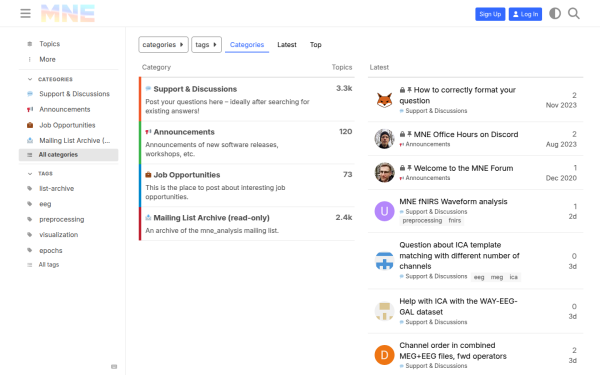Click the 2.4k topics count
Screen dimensions: 600x375
point(344,217)
